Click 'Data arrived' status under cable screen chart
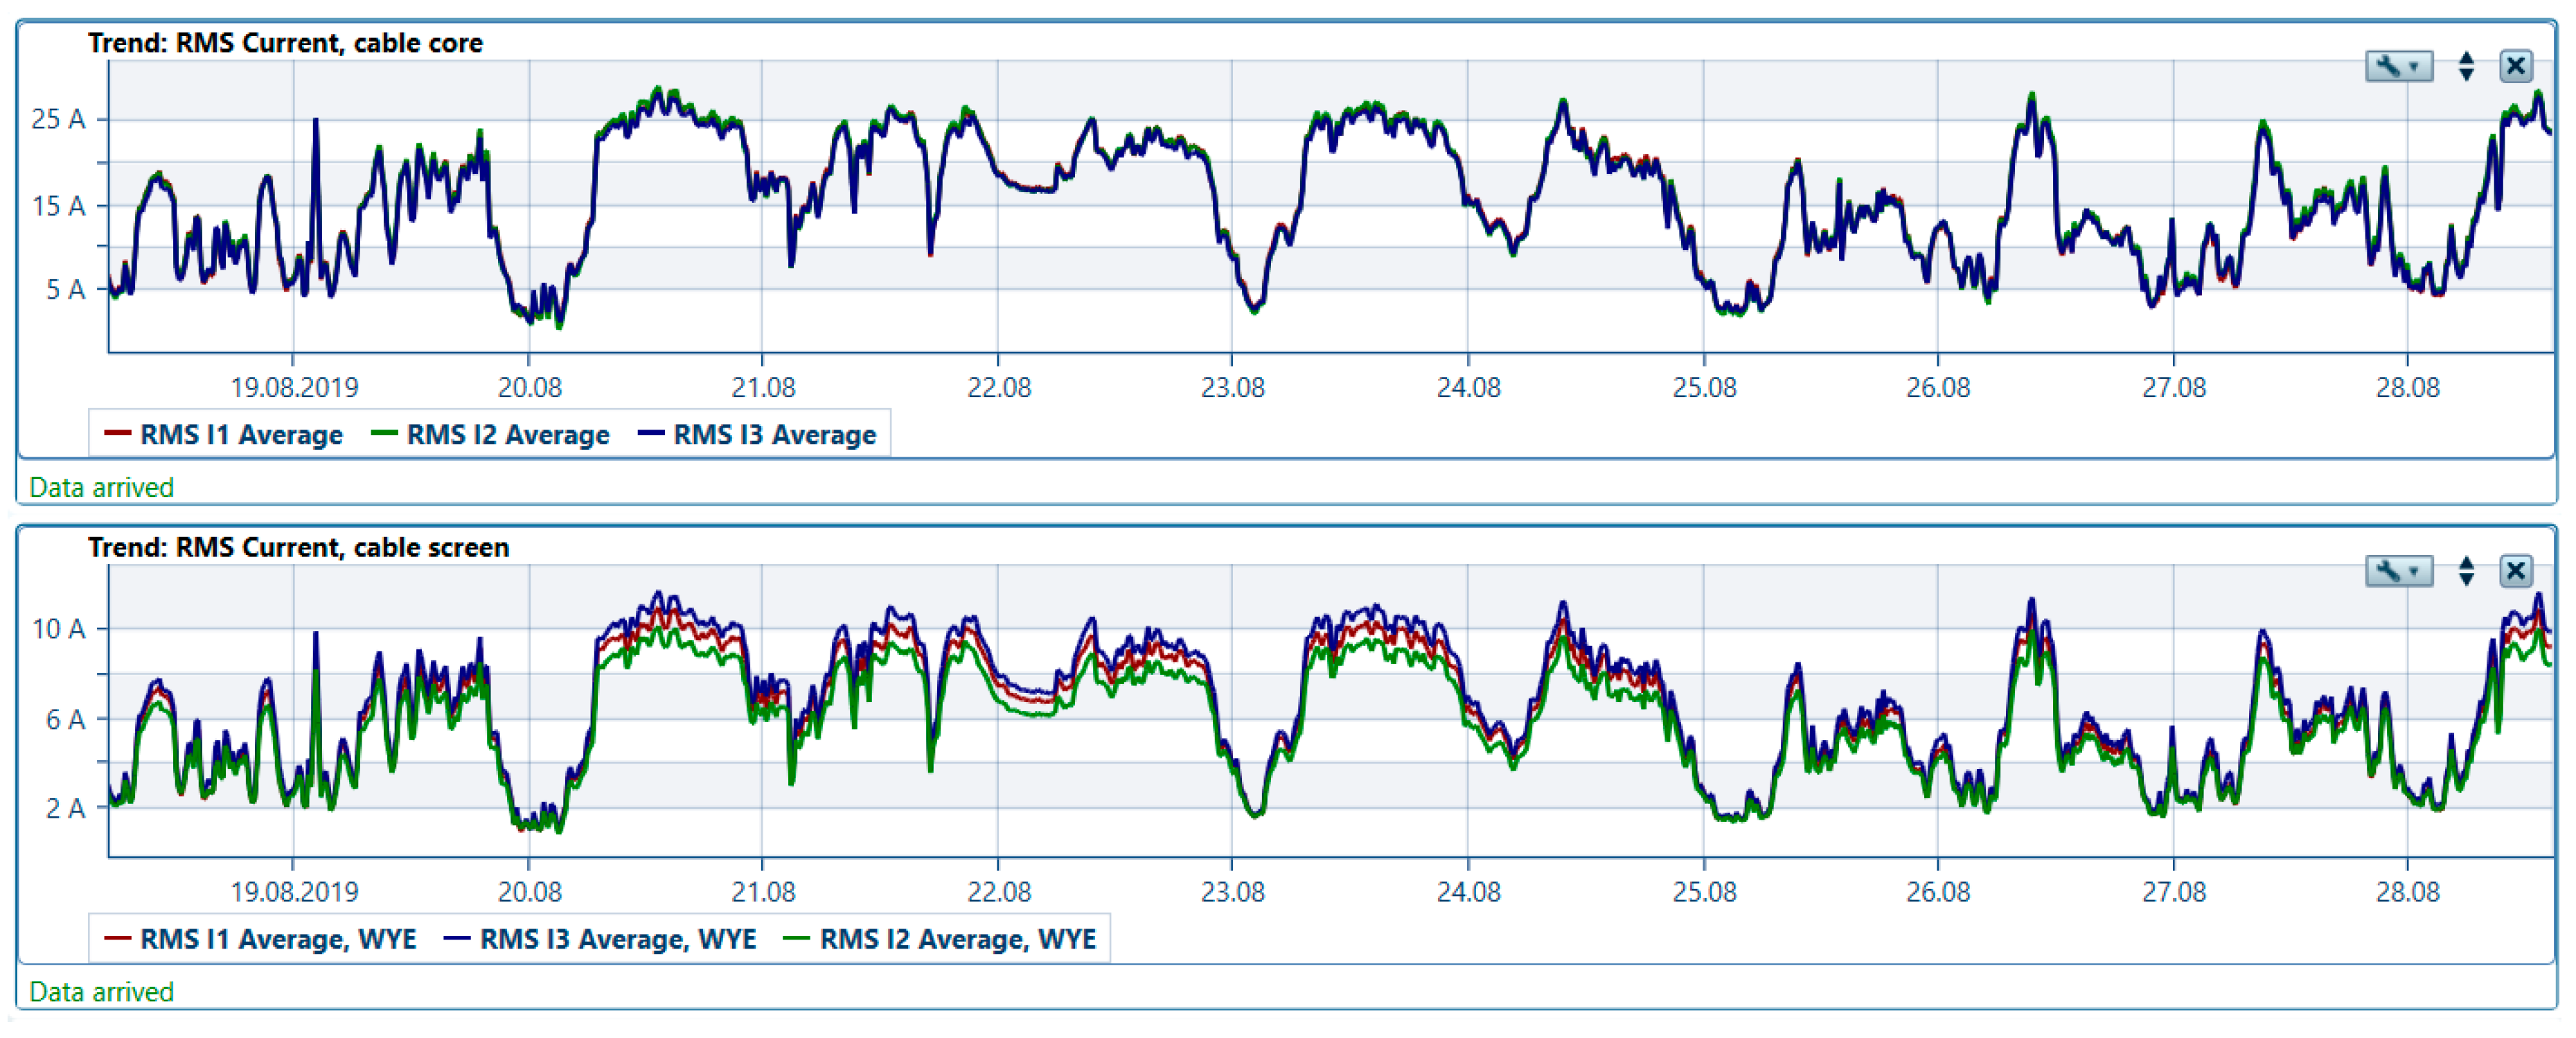 pyautogui.click(x=101, y=991)
